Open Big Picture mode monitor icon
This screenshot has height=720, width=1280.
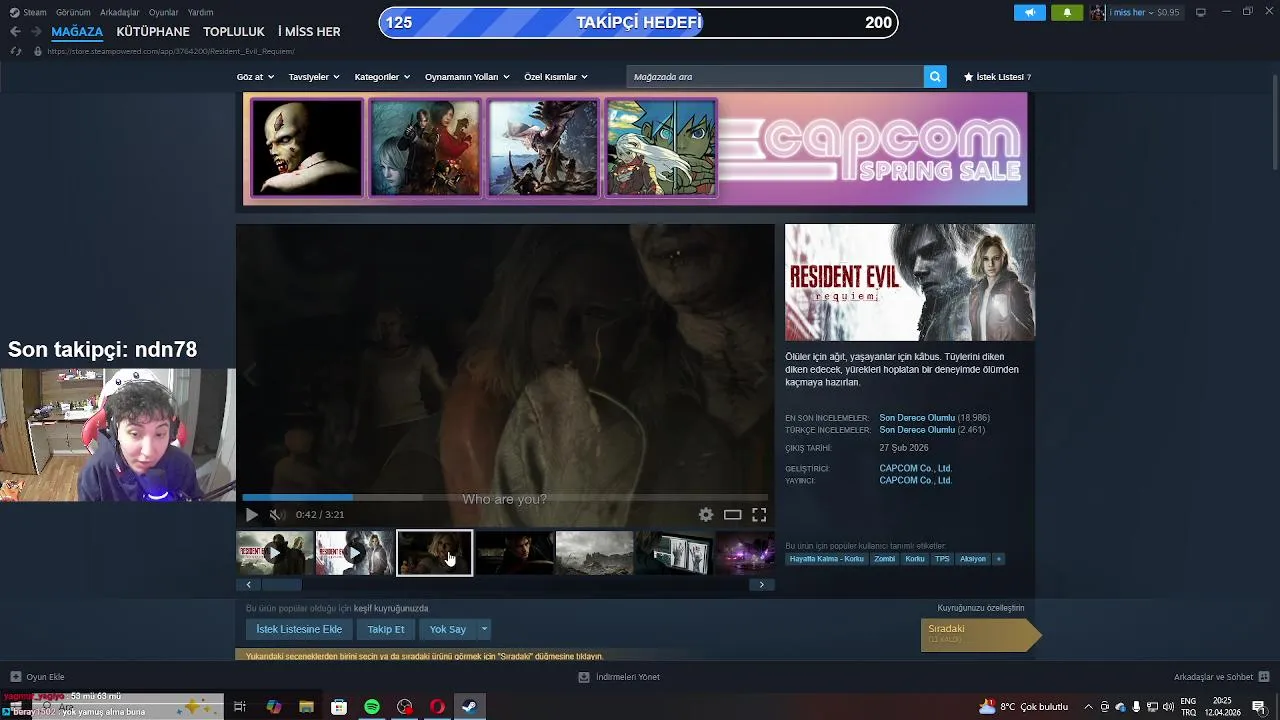tap(1201, 12)
